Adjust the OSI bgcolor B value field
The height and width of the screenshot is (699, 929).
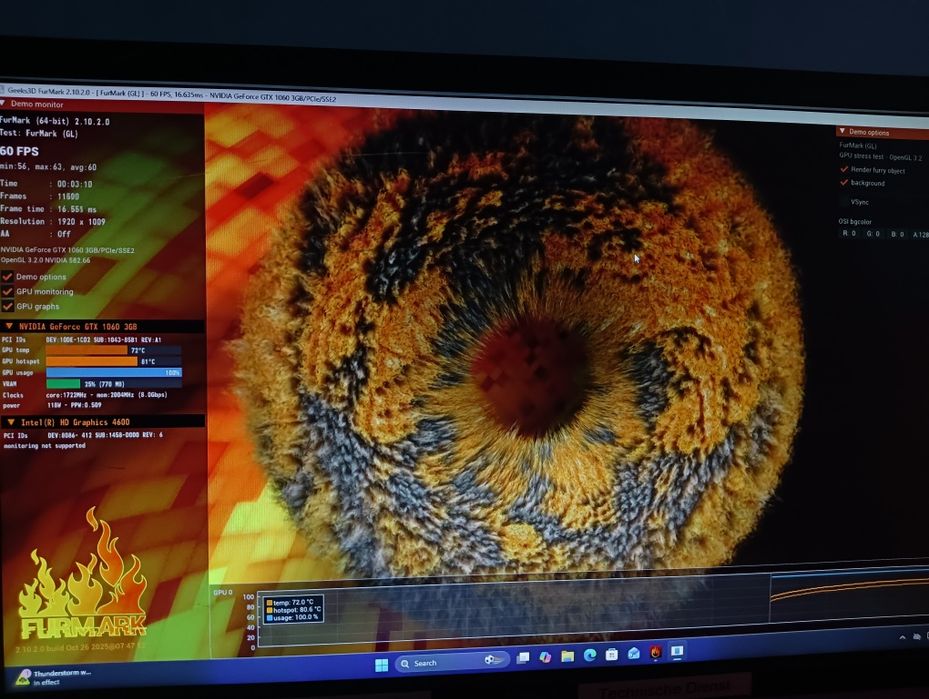(x=896, y=235)
